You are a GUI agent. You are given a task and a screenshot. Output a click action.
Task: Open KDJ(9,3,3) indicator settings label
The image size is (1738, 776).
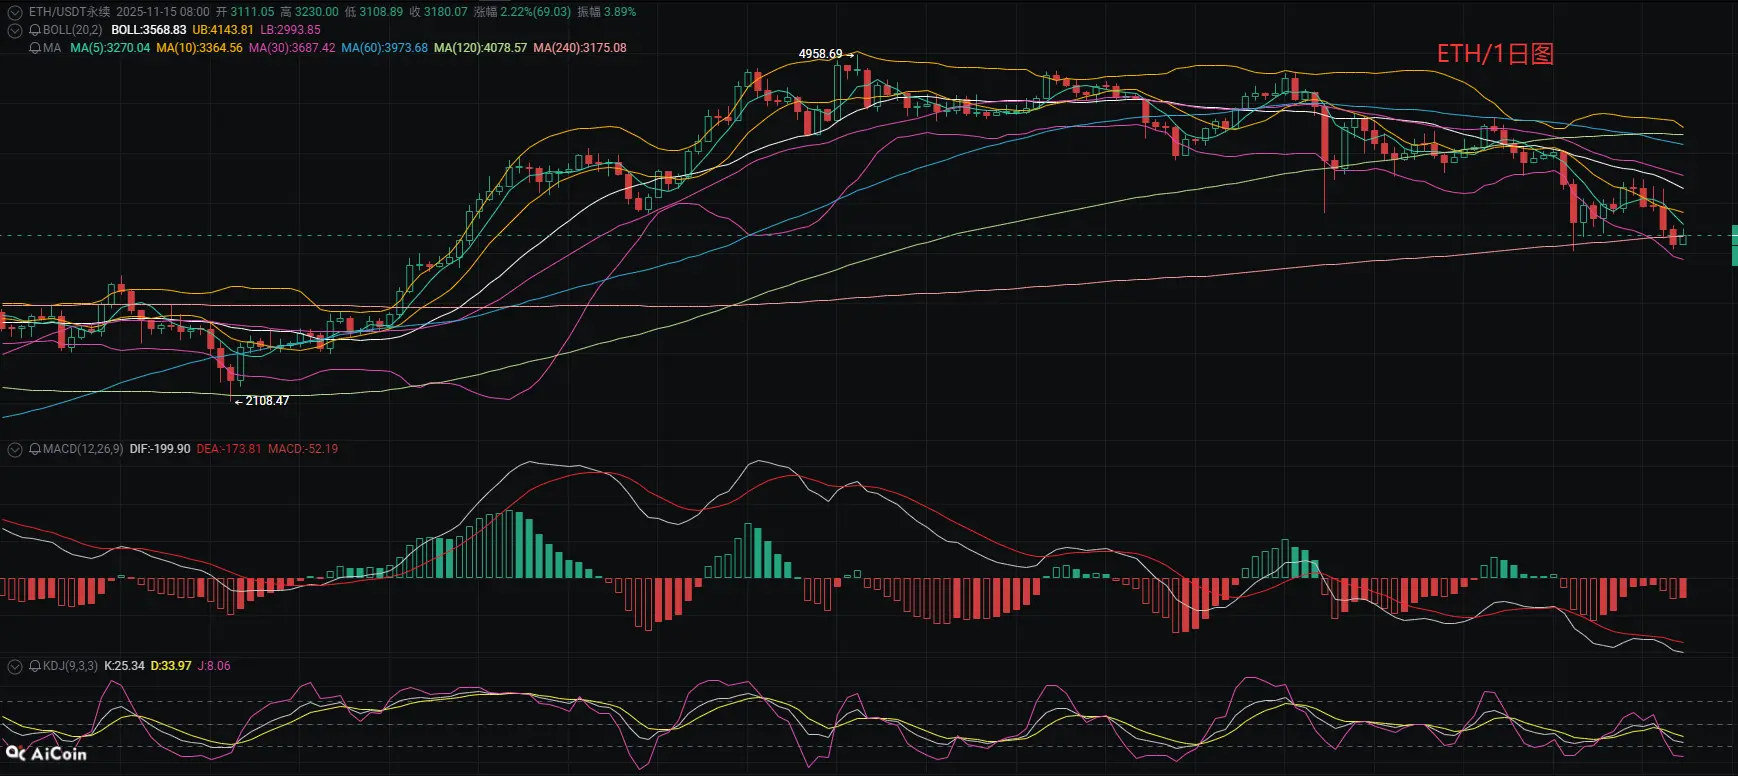(x=70, y=666)
